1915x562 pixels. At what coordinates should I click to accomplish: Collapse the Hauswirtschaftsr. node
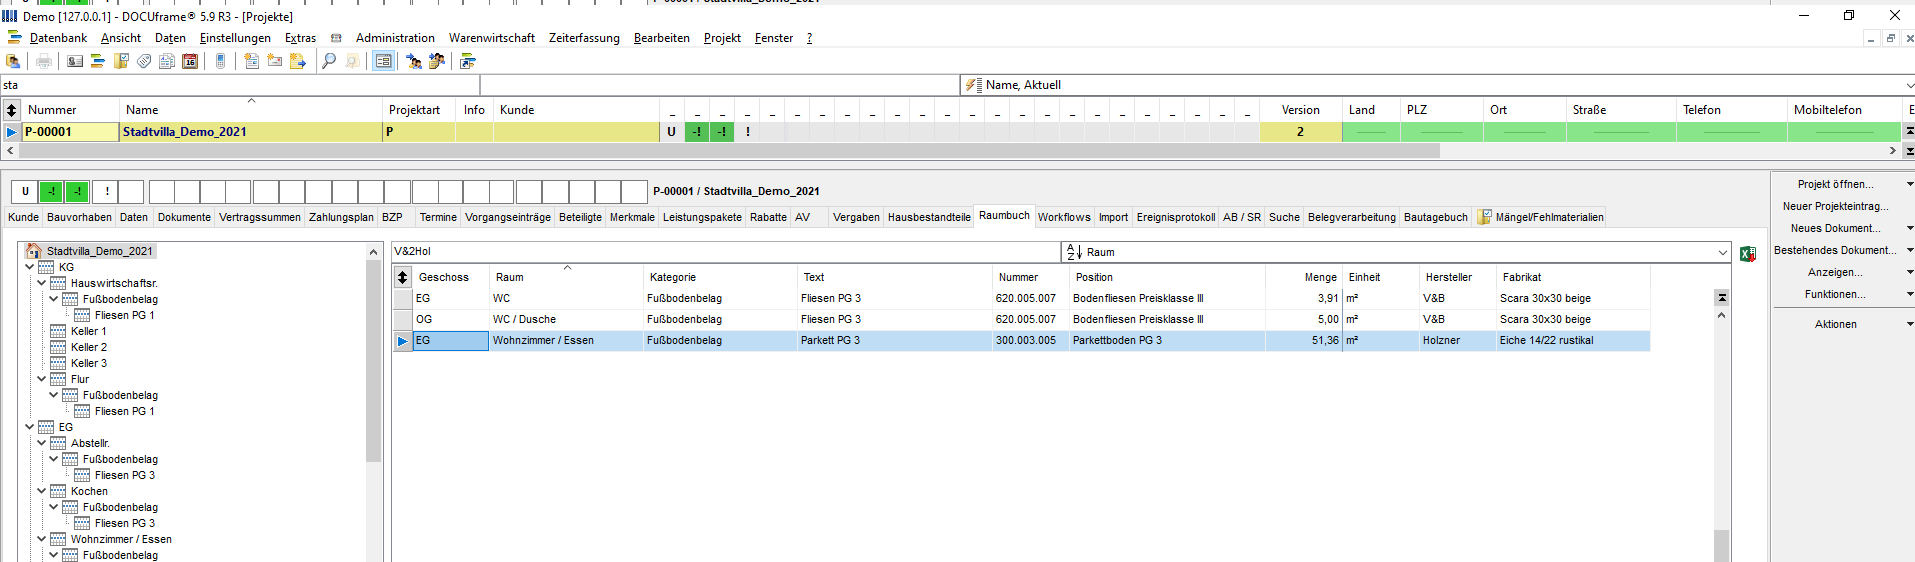point(42,283)
